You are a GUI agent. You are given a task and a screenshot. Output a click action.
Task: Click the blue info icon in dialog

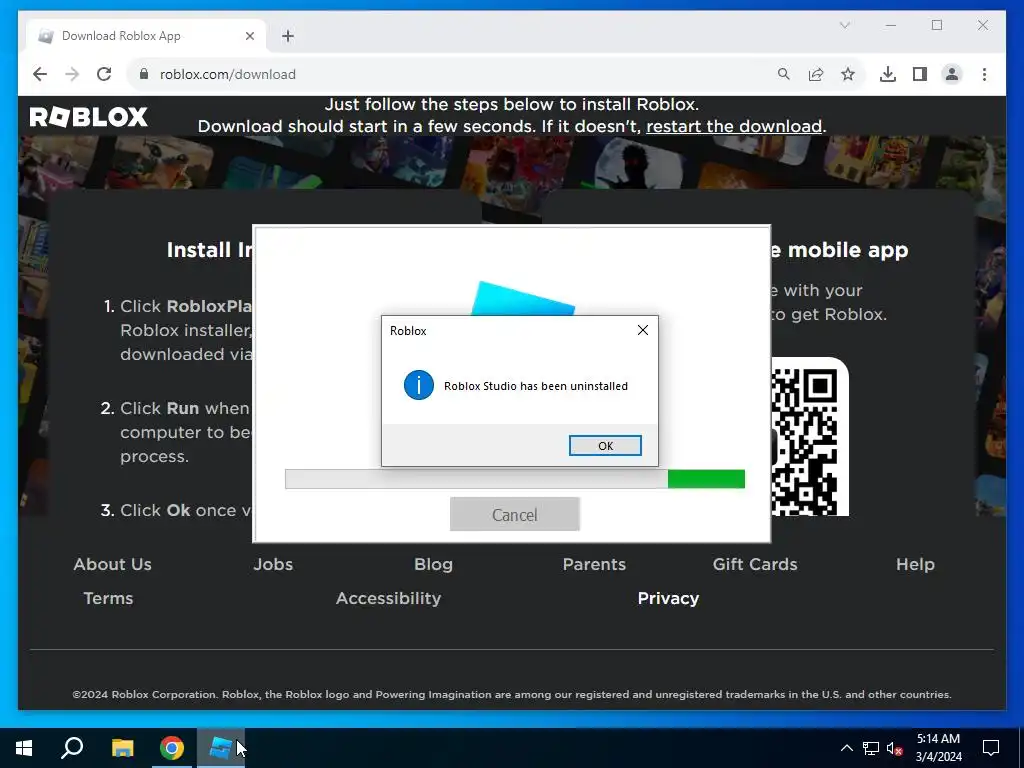click(419, 385)
